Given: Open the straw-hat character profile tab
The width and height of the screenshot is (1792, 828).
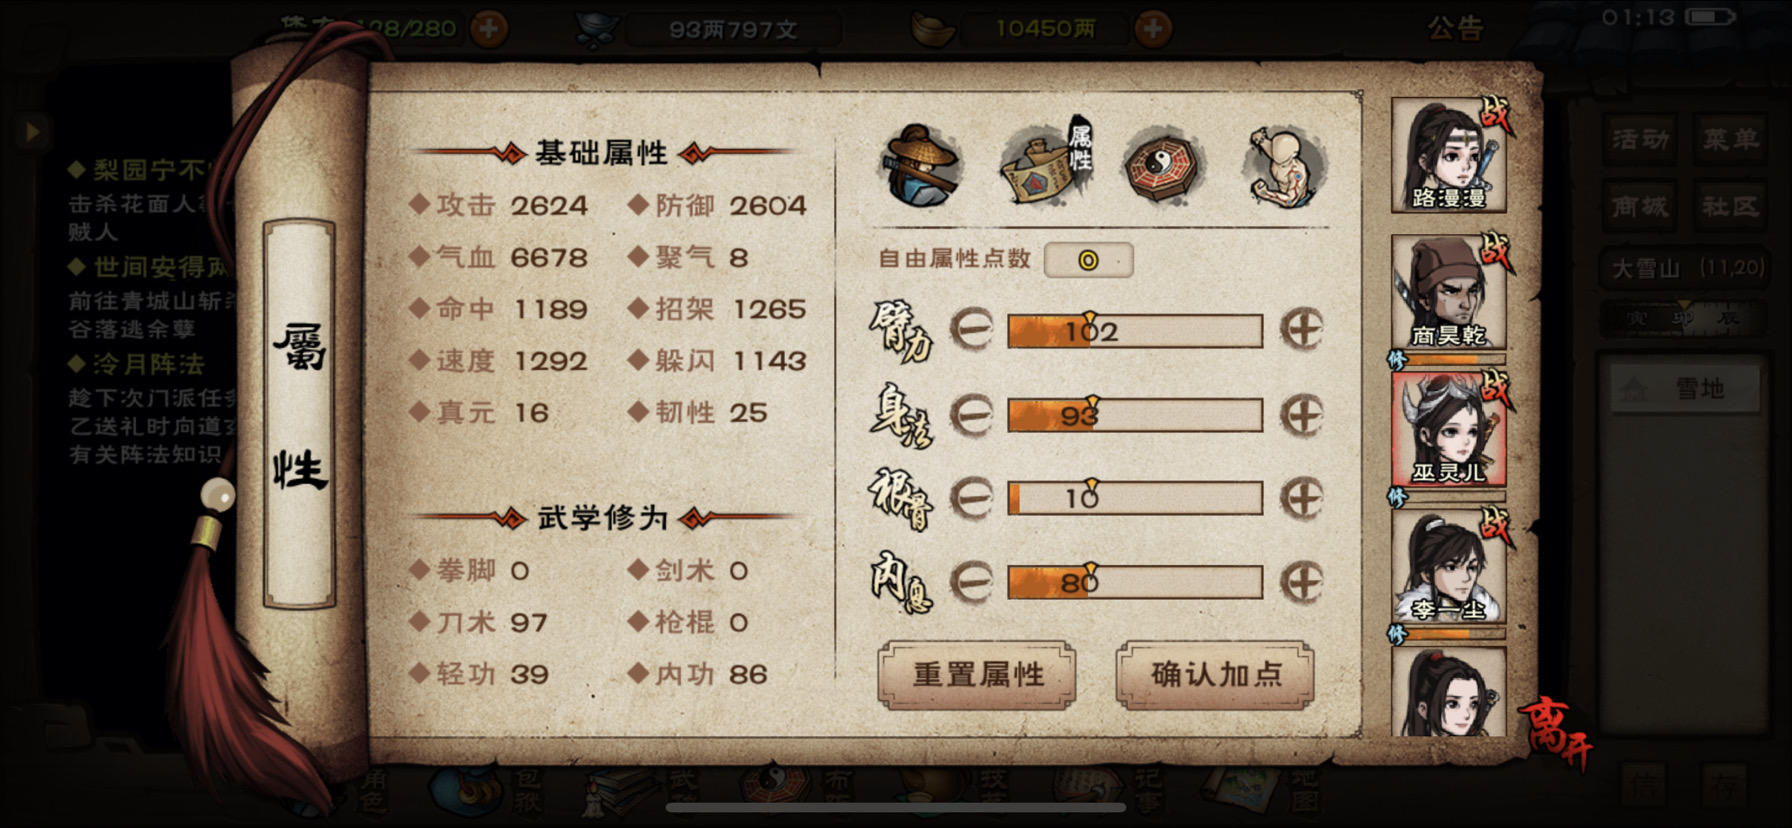Looking at the screenshot, I should click(921, 166).
